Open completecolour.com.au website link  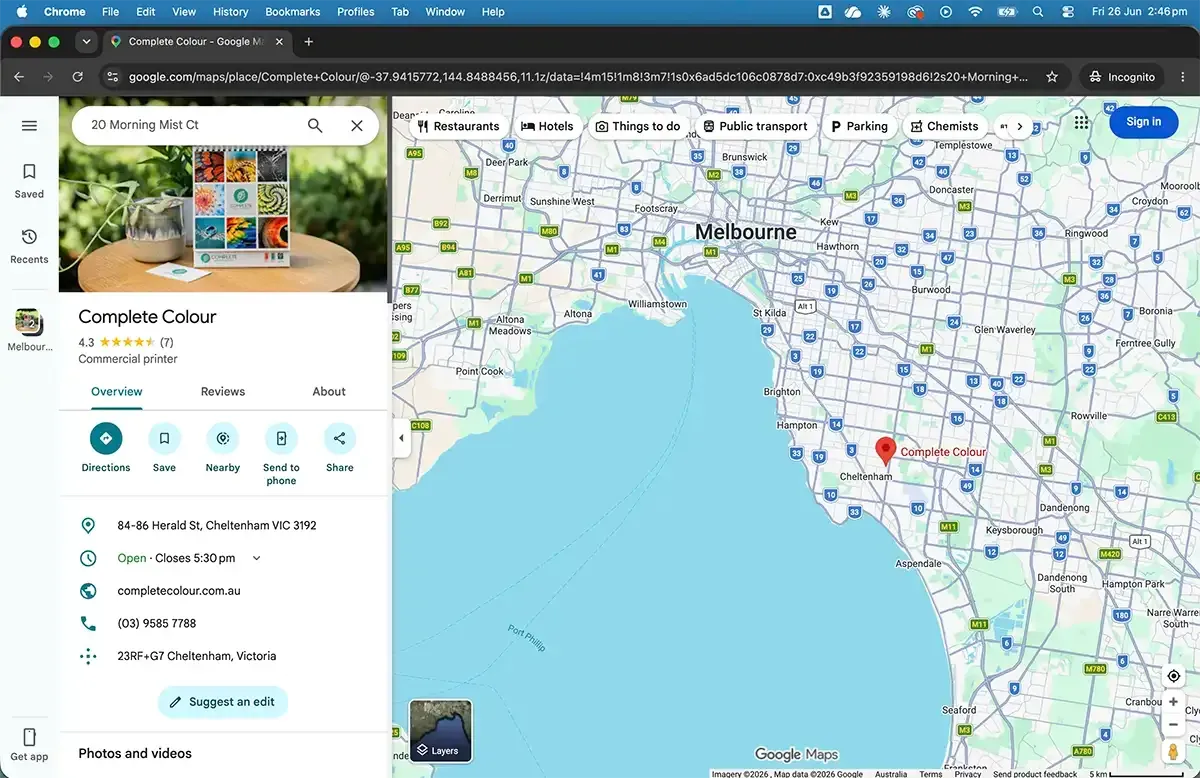179,591
